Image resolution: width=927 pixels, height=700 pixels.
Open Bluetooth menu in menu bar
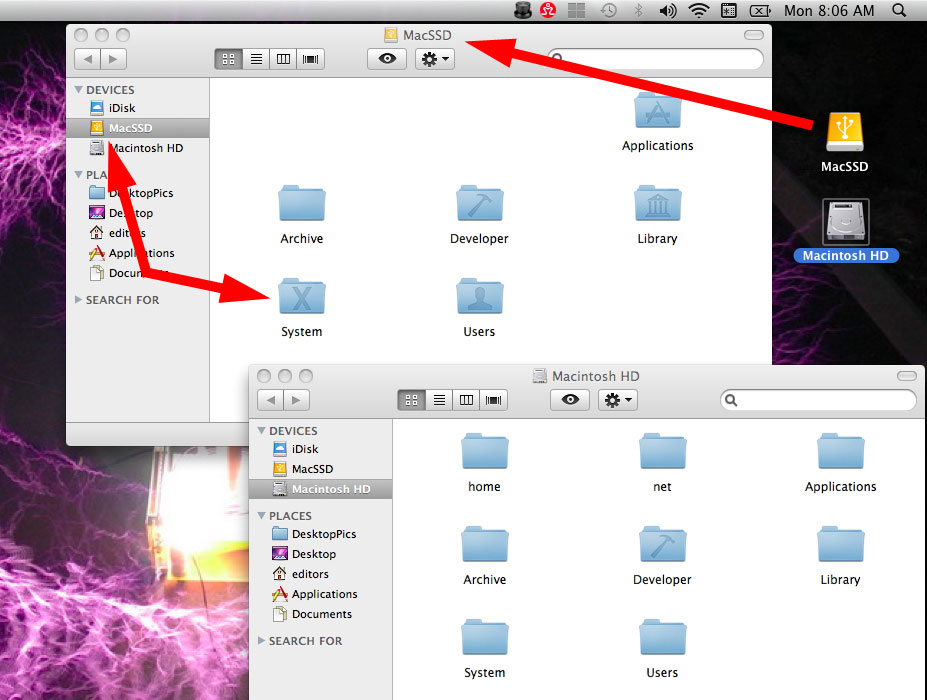click(638, 10)
